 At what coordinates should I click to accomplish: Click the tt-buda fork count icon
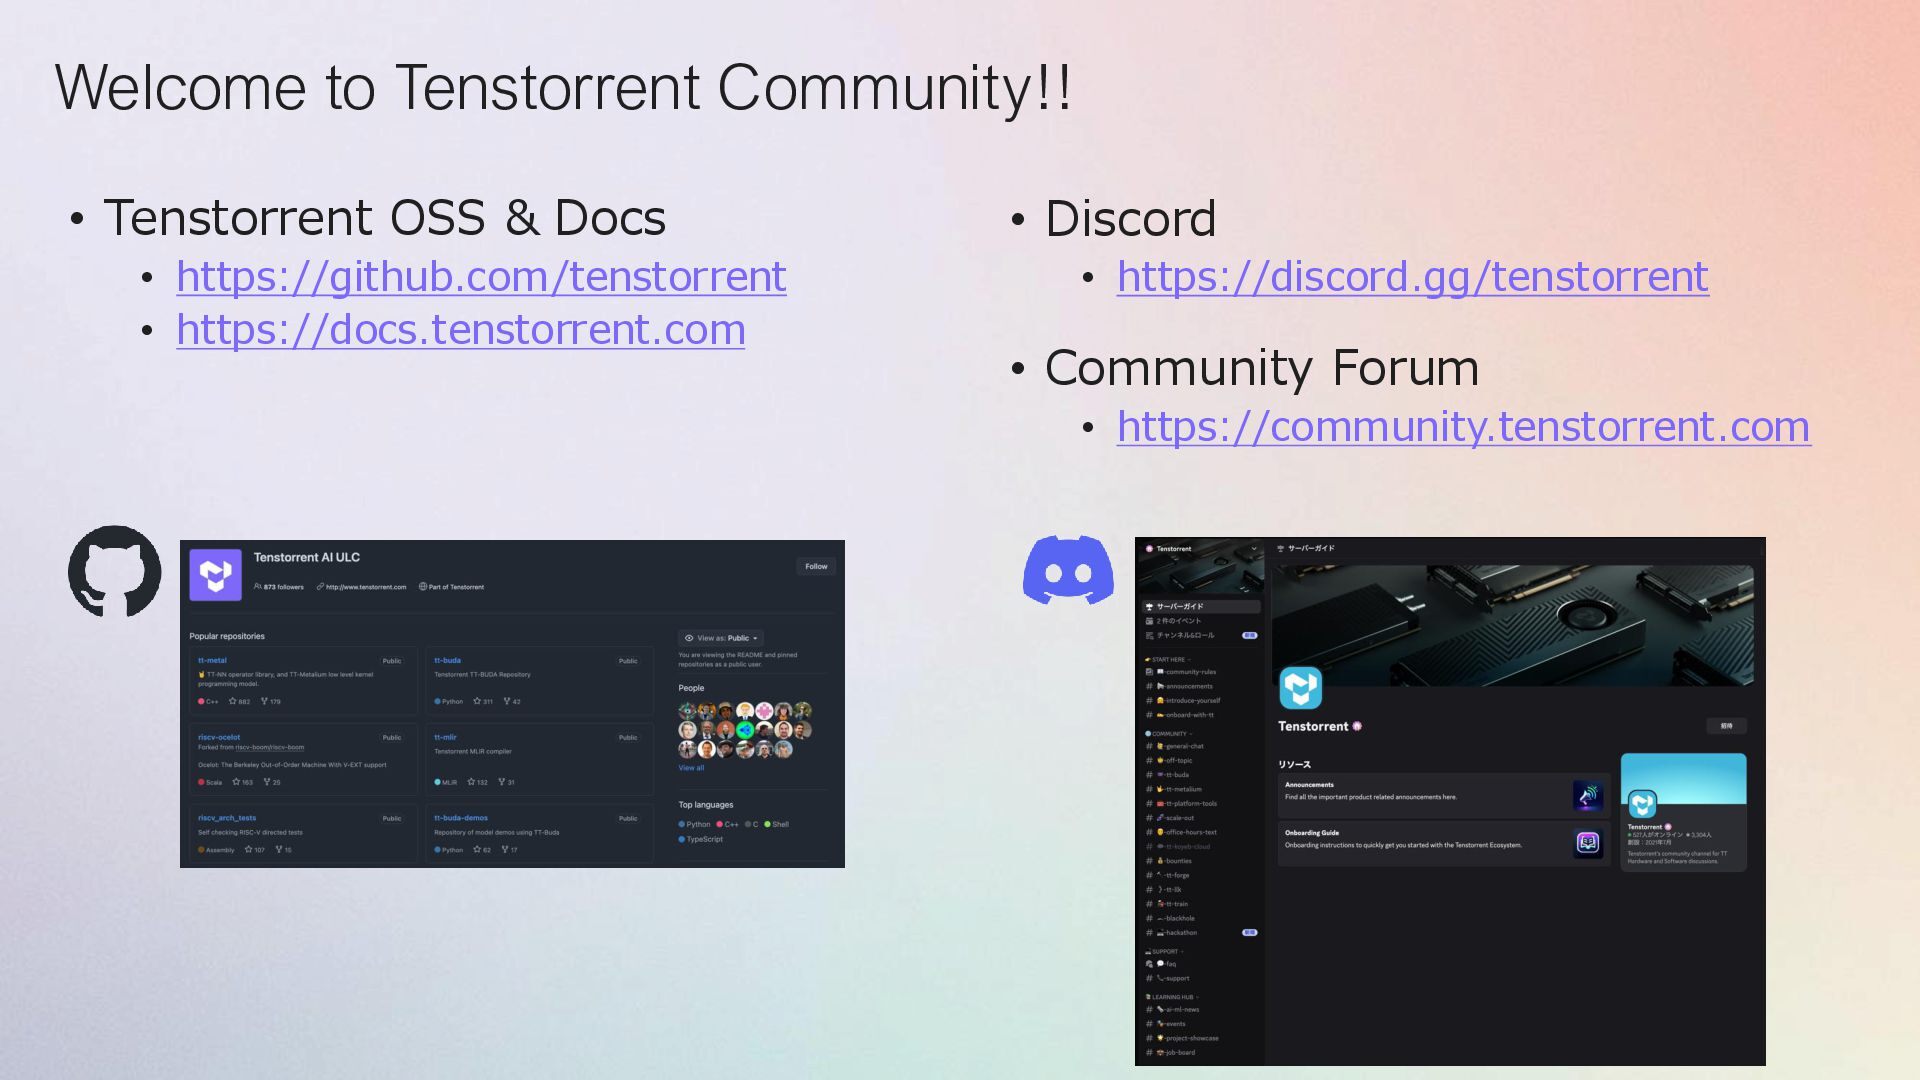click(507, 702)
